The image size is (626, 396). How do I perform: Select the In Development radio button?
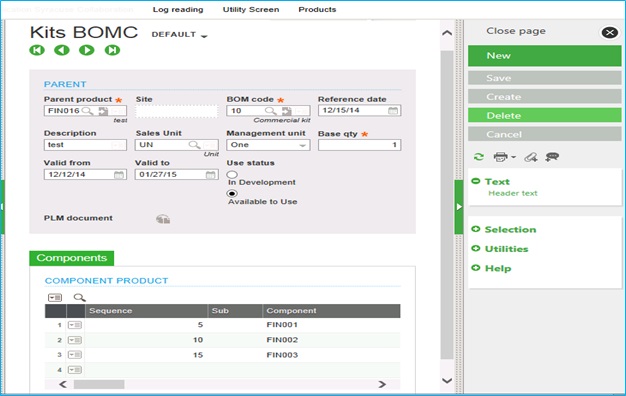pos(232,174)
